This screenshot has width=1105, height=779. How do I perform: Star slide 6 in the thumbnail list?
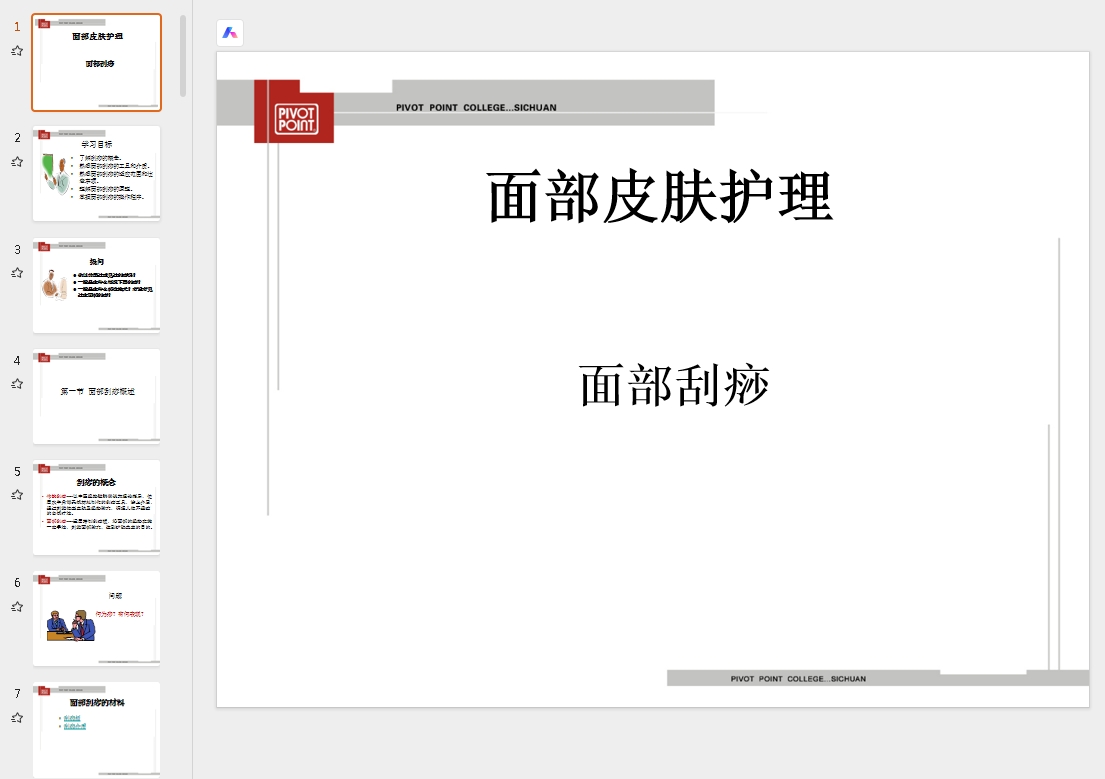pos(17,607)
